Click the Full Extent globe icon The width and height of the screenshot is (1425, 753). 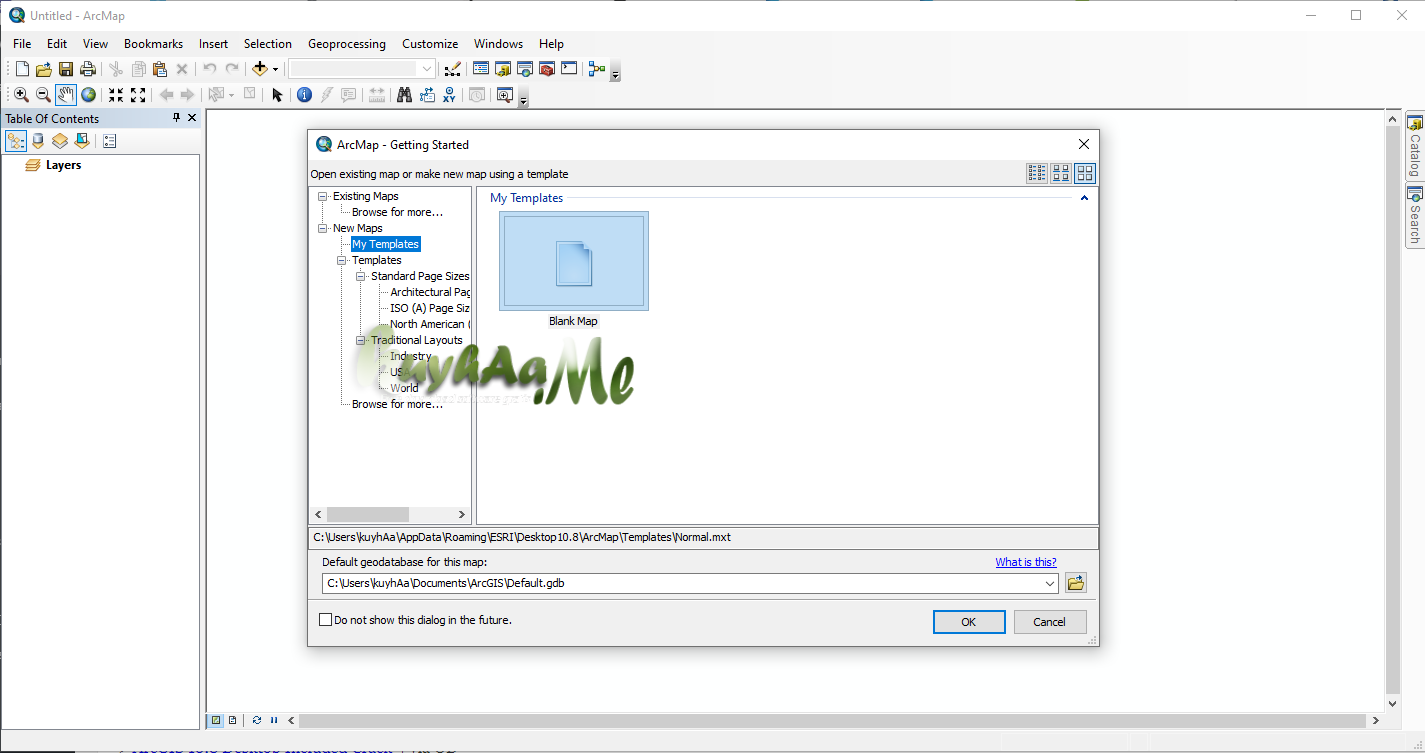tap(89, 95)
